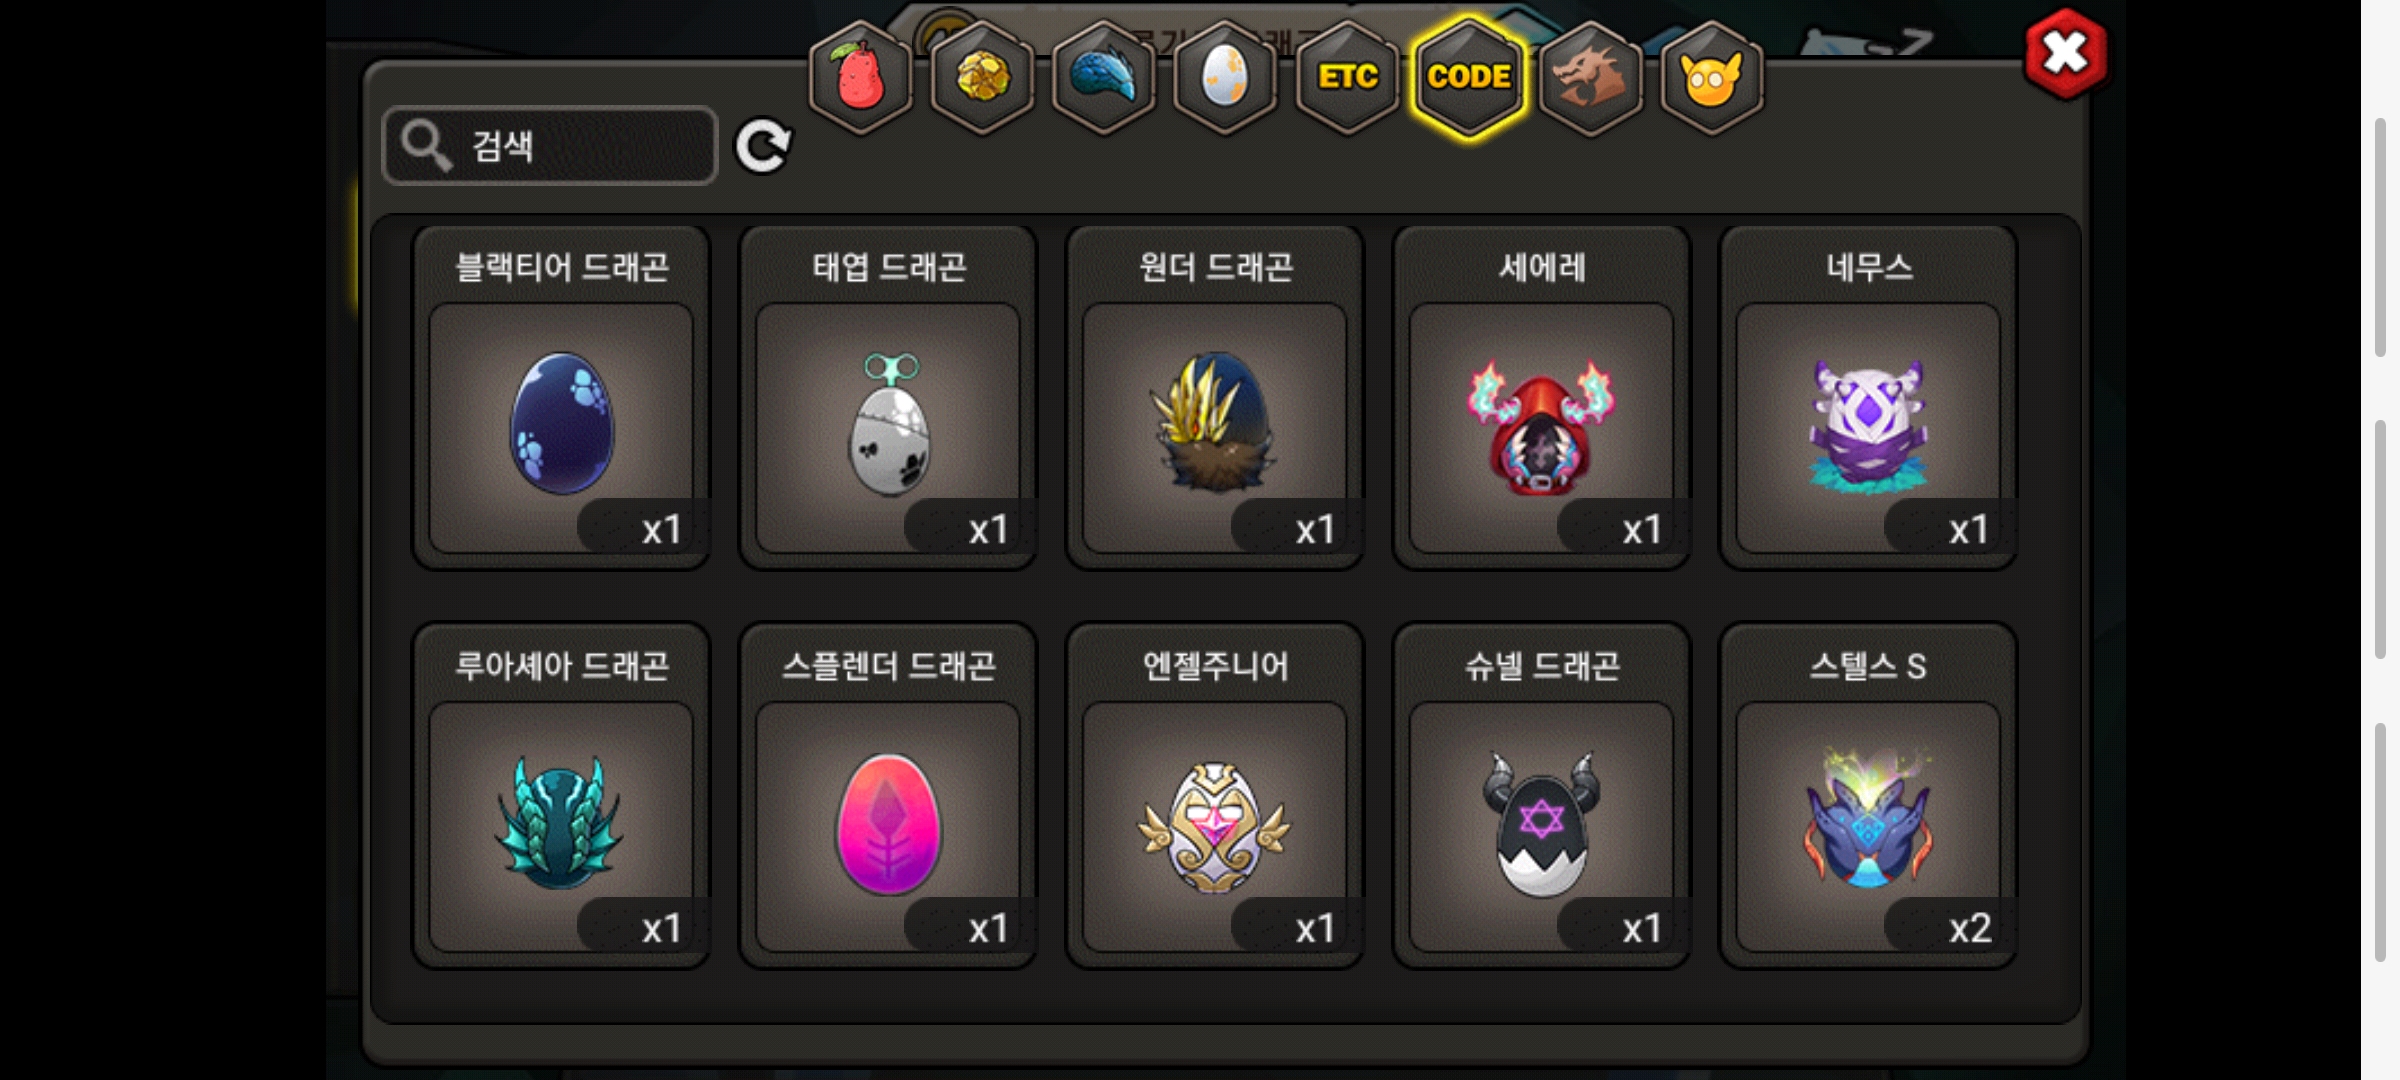
Task: Open the red fruit food category tab
Action: 860,78
